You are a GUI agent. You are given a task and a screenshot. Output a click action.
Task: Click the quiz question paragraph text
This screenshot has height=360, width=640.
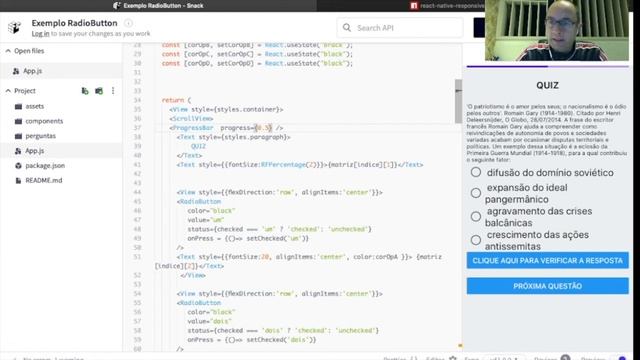[x=547, y=133]
